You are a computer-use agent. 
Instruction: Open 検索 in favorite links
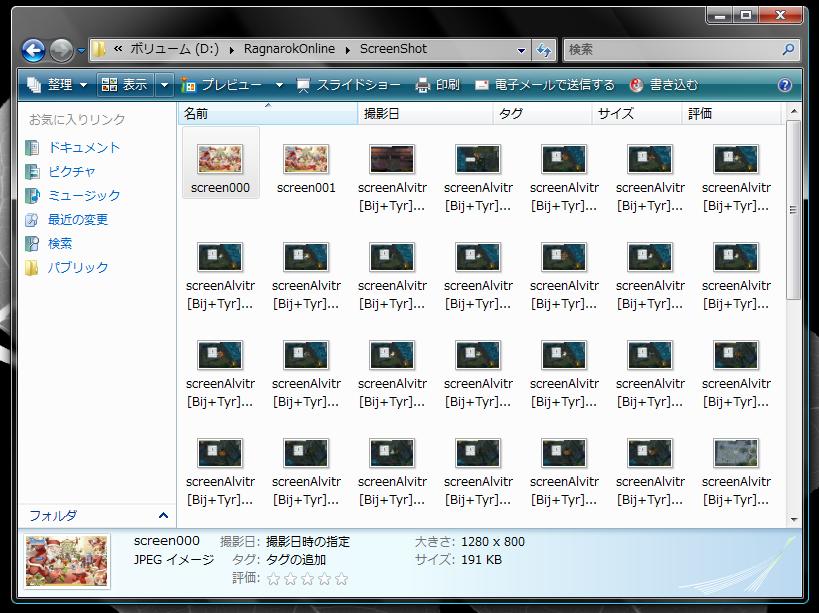60,244
